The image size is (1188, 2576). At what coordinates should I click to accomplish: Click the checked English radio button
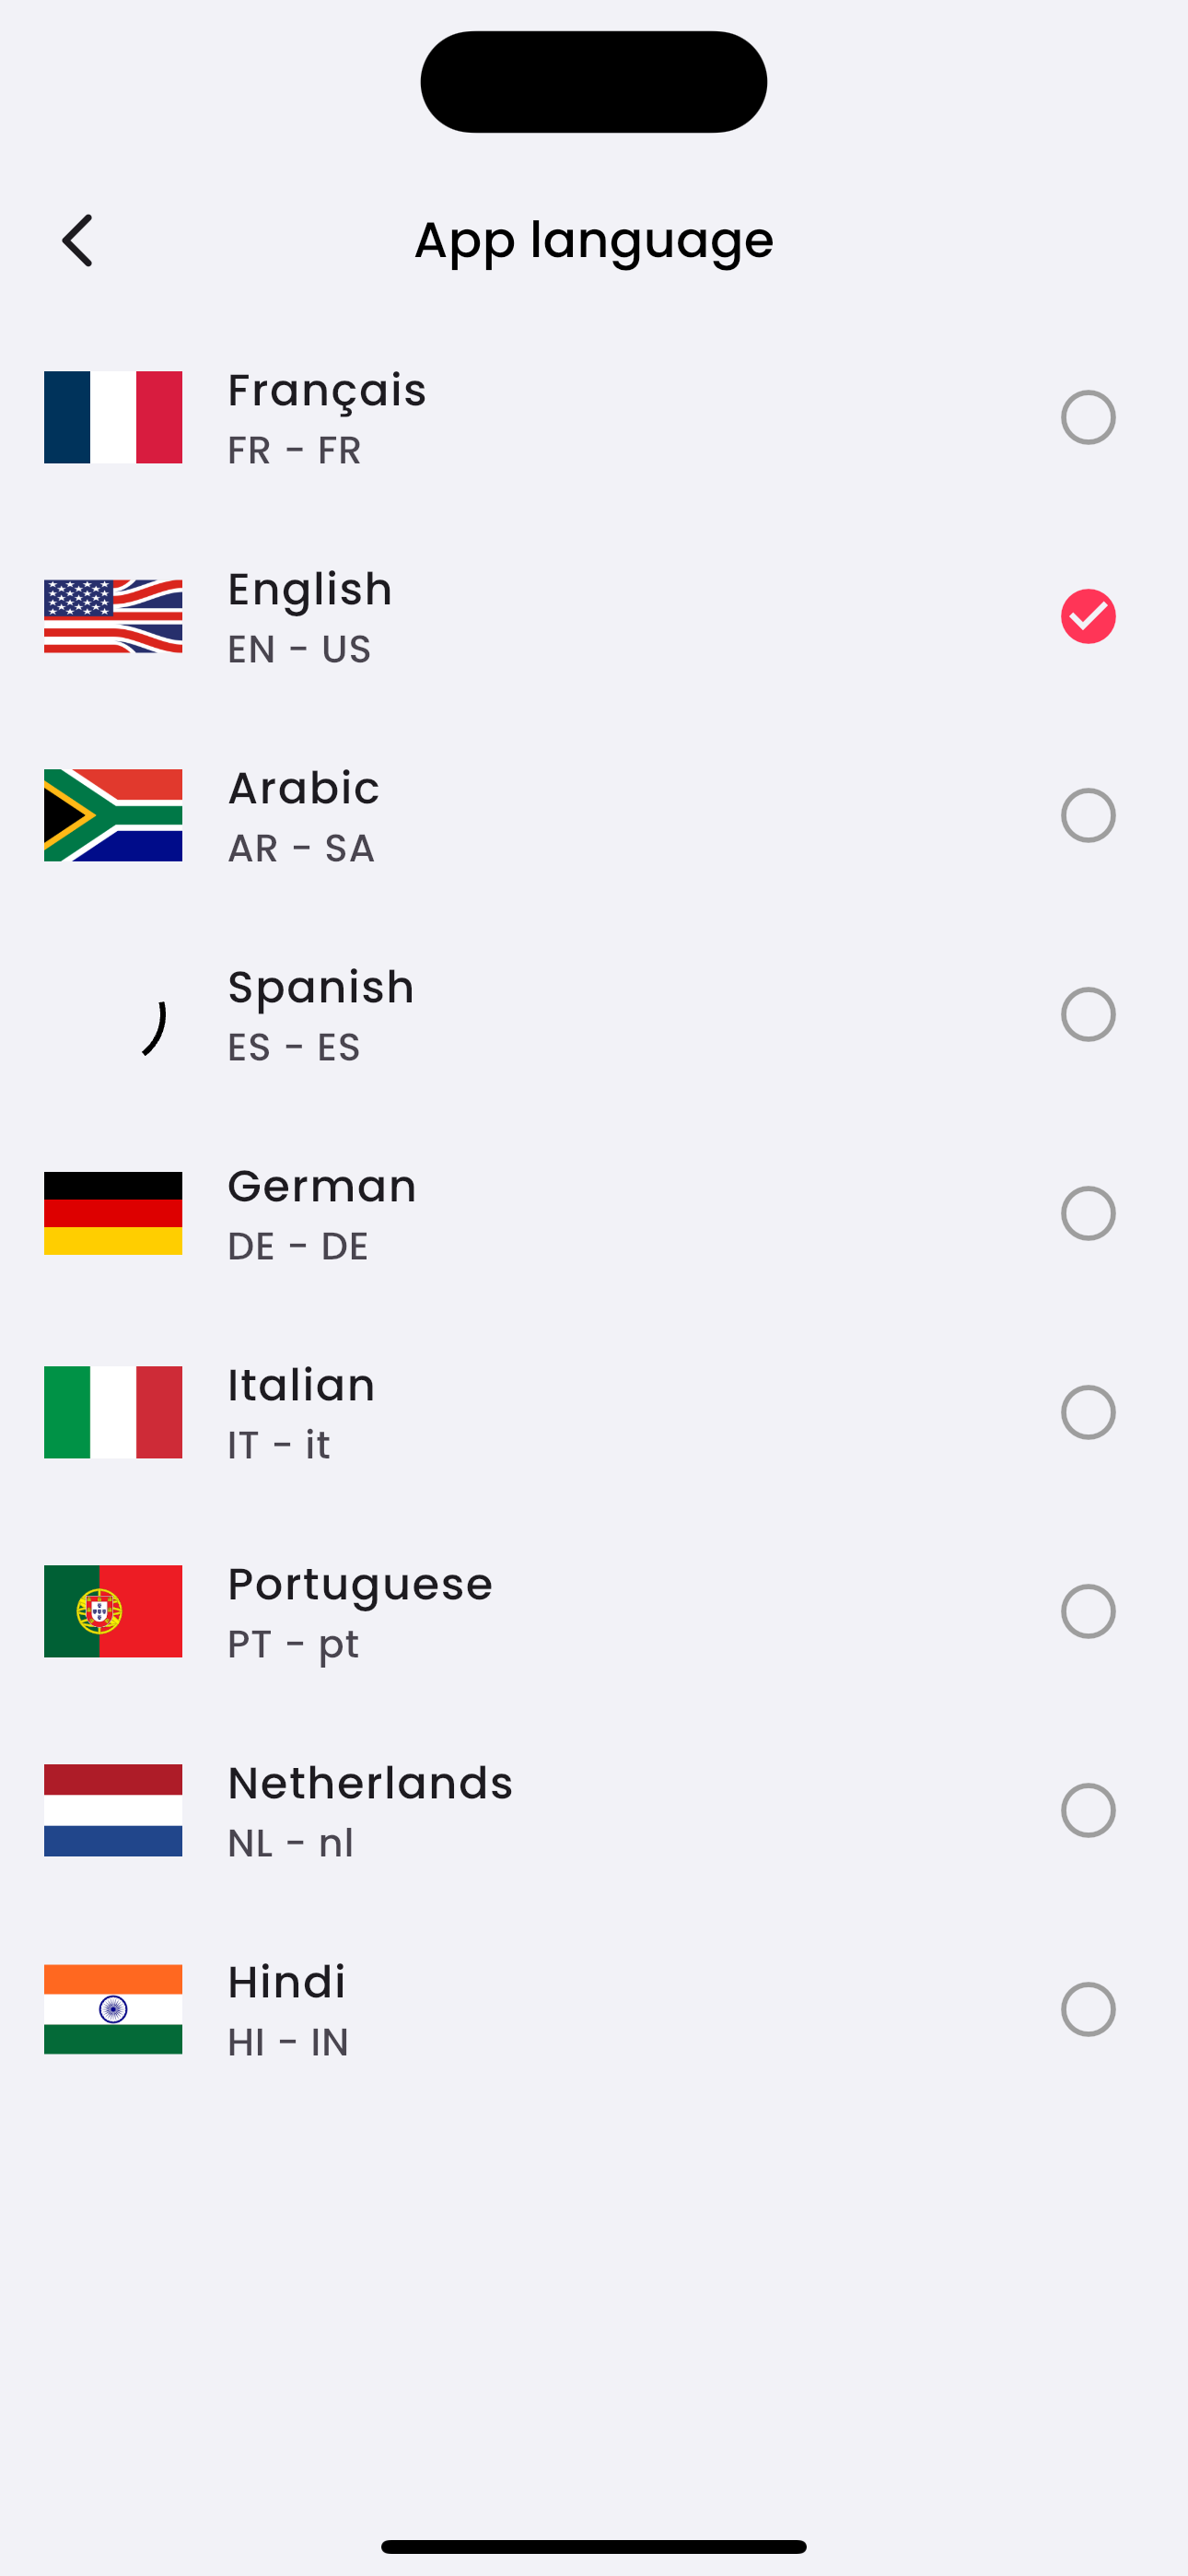1088,616
